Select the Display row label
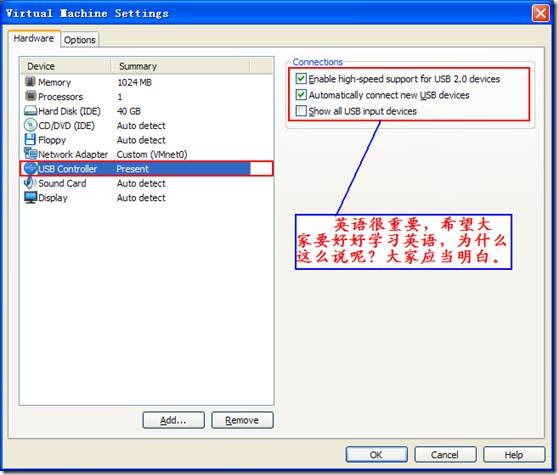Screen dimensions: 558x475 tap(53, 198)
